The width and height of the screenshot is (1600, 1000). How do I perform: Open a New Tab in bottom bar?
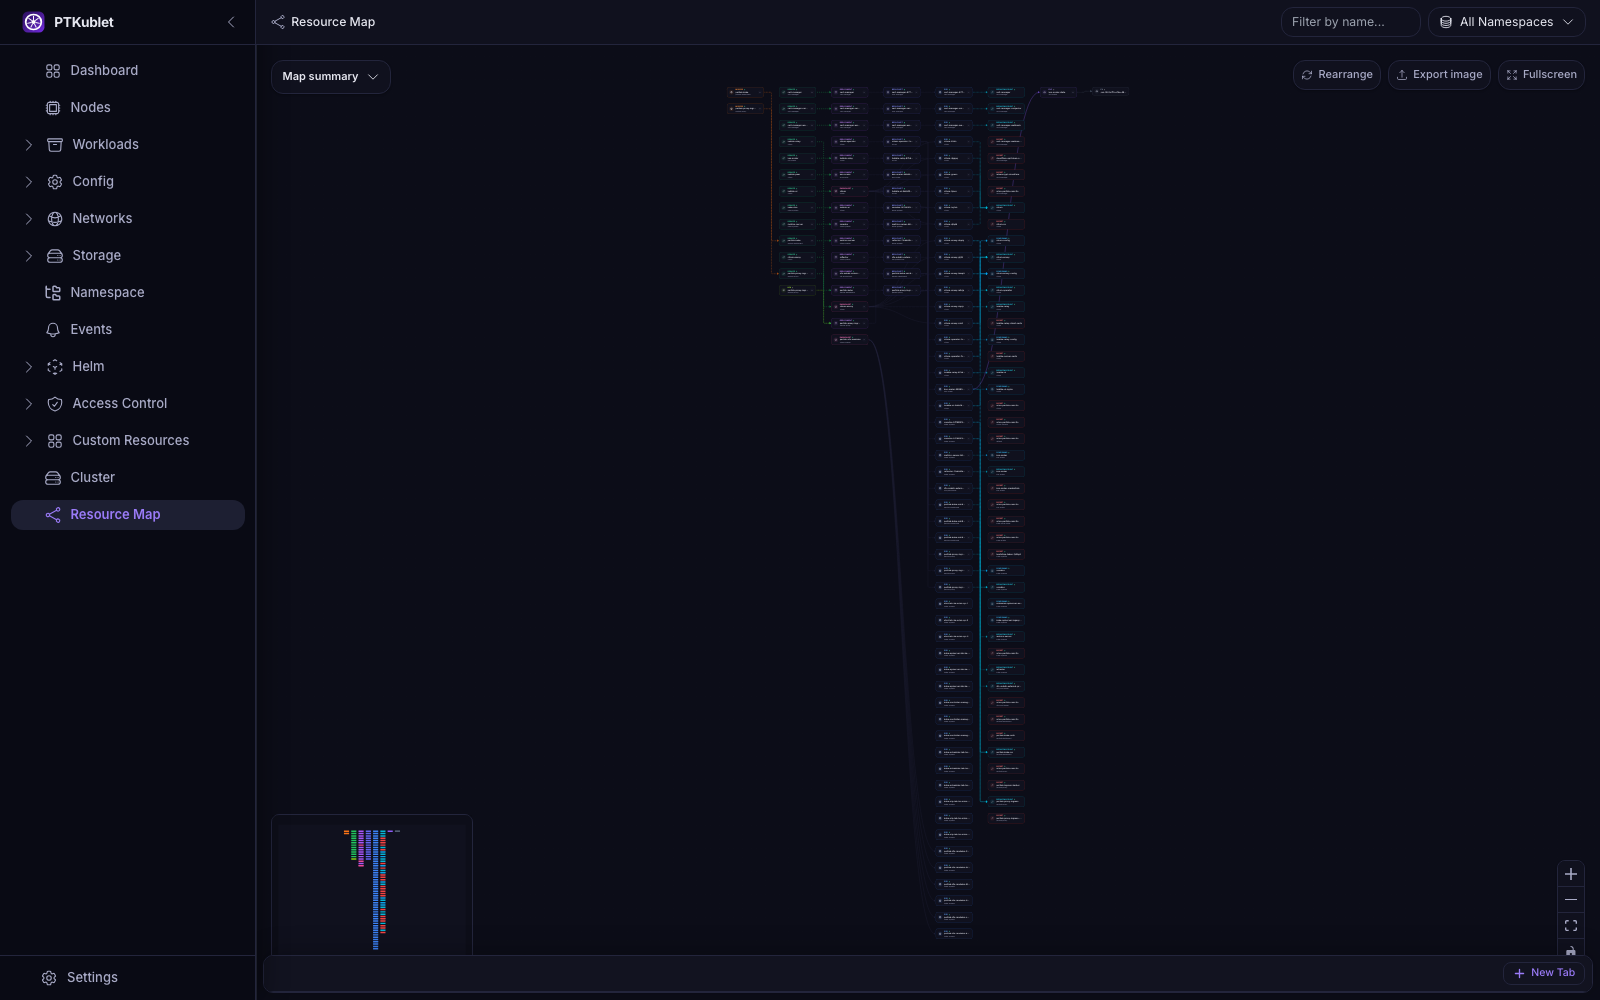point(1544,973)
